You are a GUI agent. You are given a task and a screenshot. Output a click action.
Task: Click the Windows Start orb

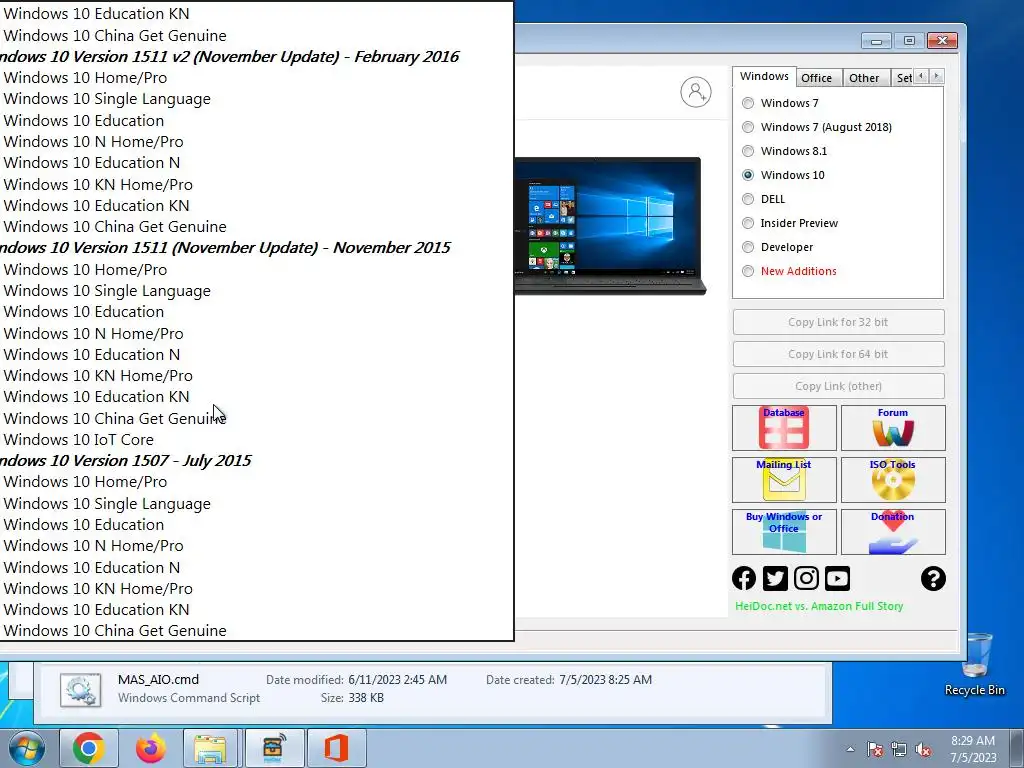click(x=26, y=748)
